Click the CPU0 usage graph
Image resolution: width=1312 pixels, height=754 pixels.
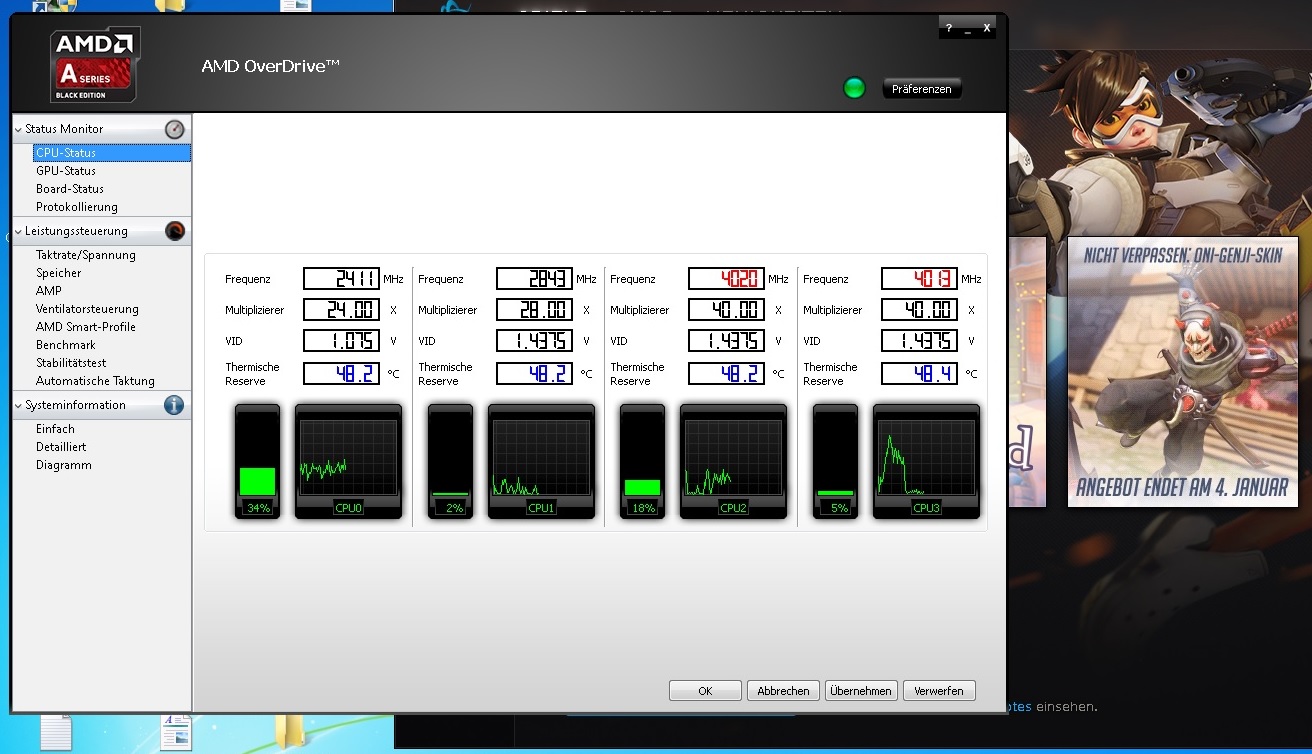click(x=348, y=461)
